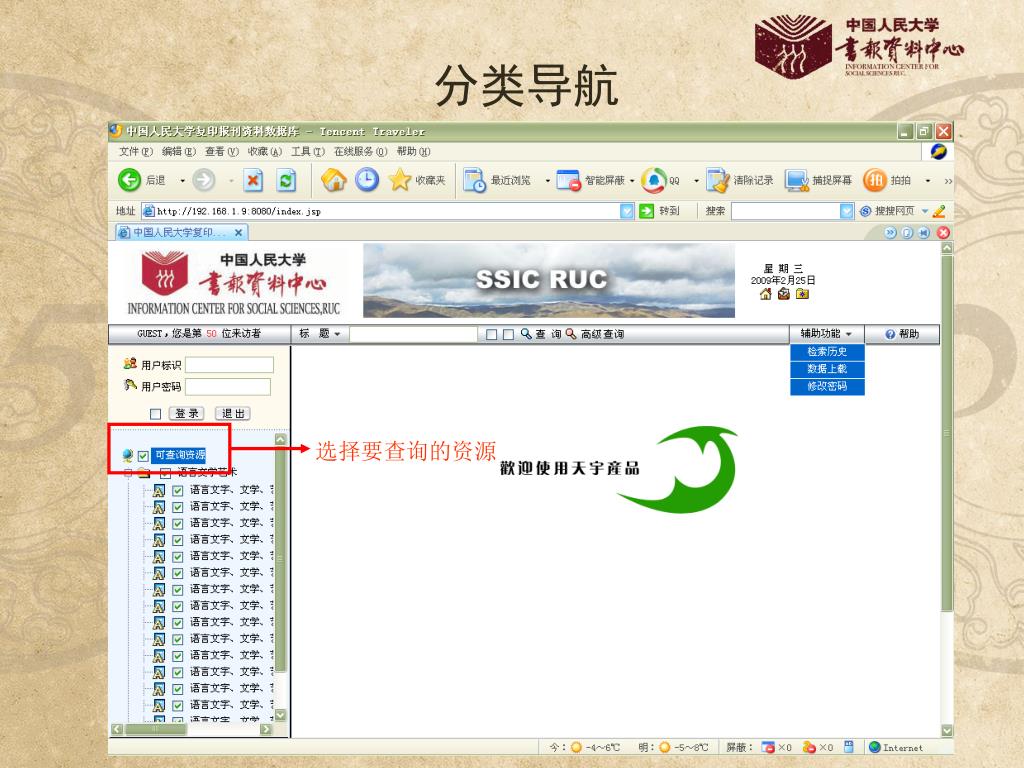Image resolution: width=1024 pixels, height=768 pixels.
Task: Click the gray Forward arrow icon
Action: tap(204, 180)
